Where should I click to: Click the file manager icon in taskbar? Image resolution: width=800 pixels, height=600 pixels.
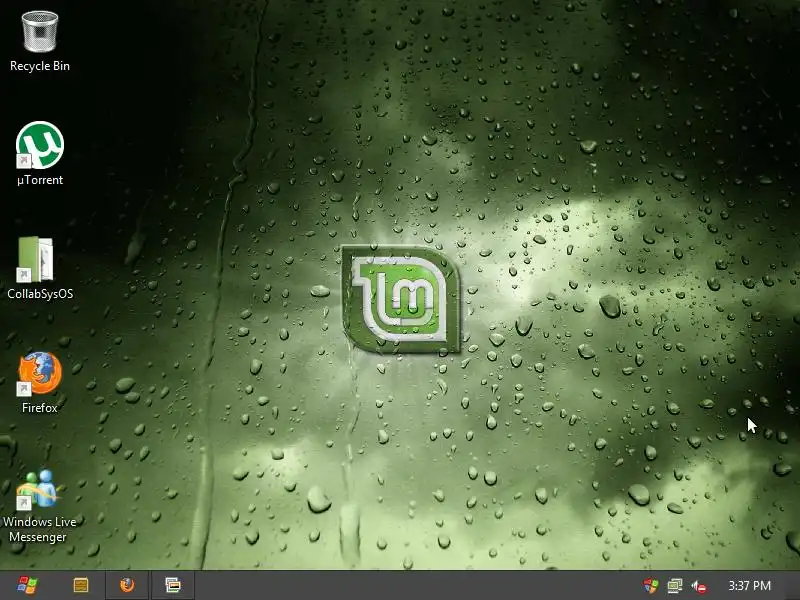tap(81, 585)
